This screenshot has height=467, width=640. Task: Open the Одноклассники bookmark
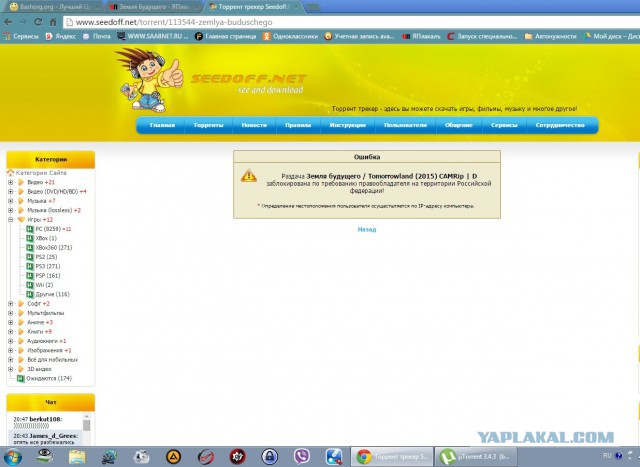click(x=290, y=36)
